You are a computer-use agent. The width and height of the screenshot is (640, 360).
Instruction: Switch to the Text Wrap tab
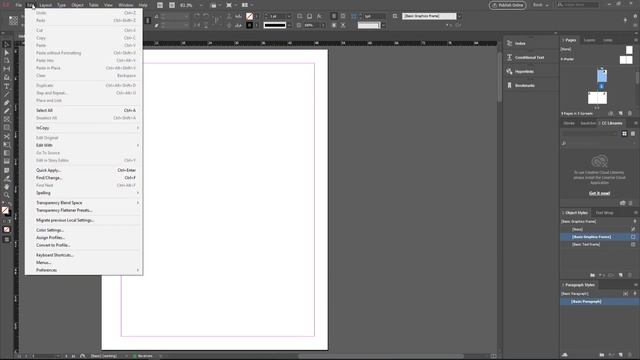pyautogui.click(x=604, y=213)
